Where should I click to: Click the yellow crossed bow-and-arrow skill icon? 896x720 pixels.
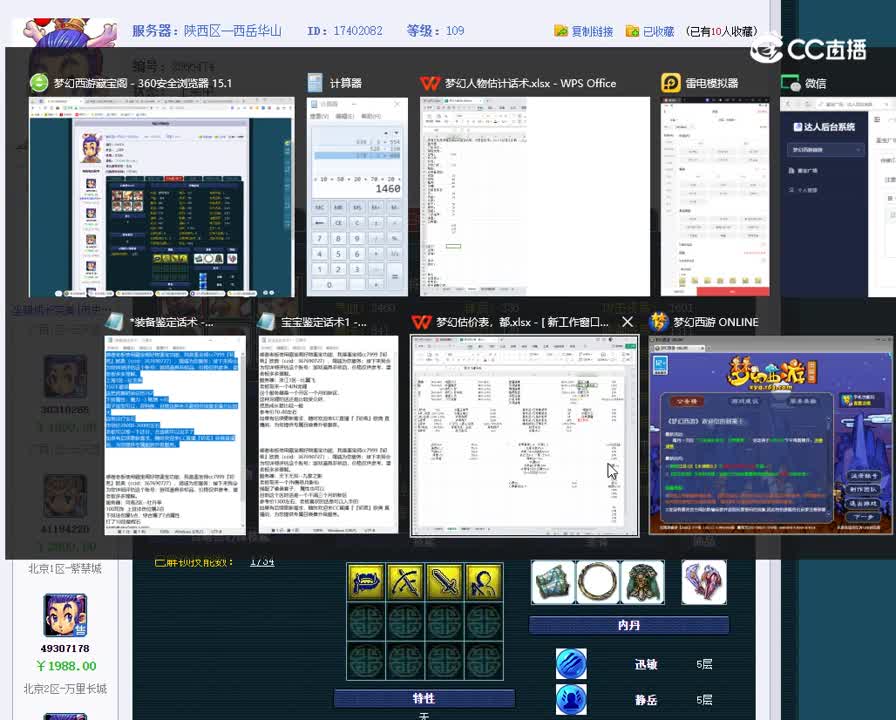405,582
